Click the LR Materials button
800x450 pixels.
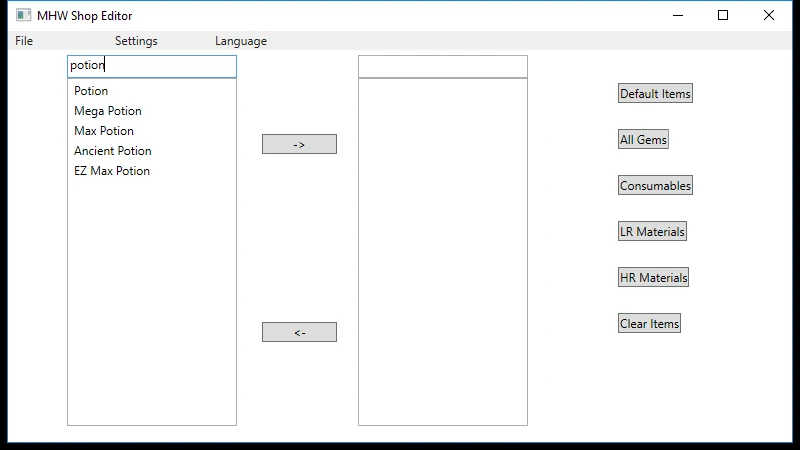pyautogui.click(x=652, y=232)
